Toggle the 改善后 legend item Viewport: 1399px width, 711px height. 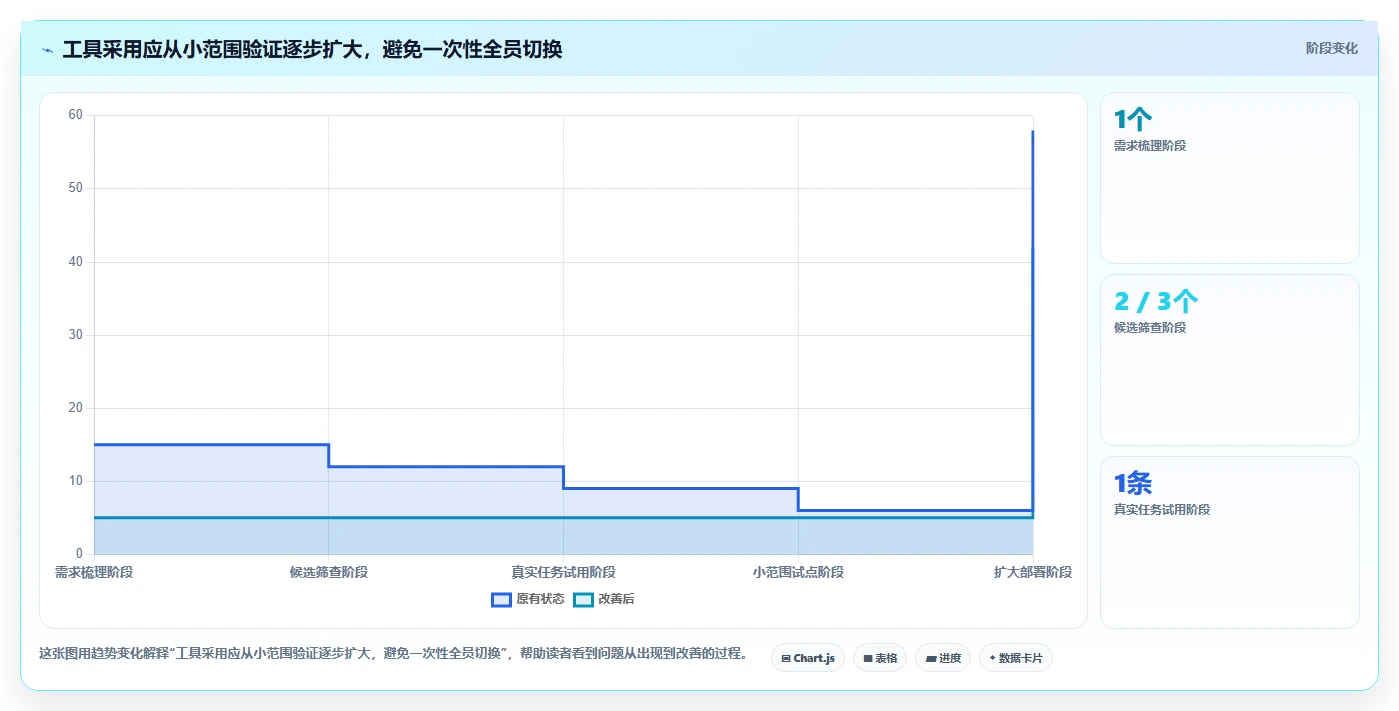click(604, 599)
